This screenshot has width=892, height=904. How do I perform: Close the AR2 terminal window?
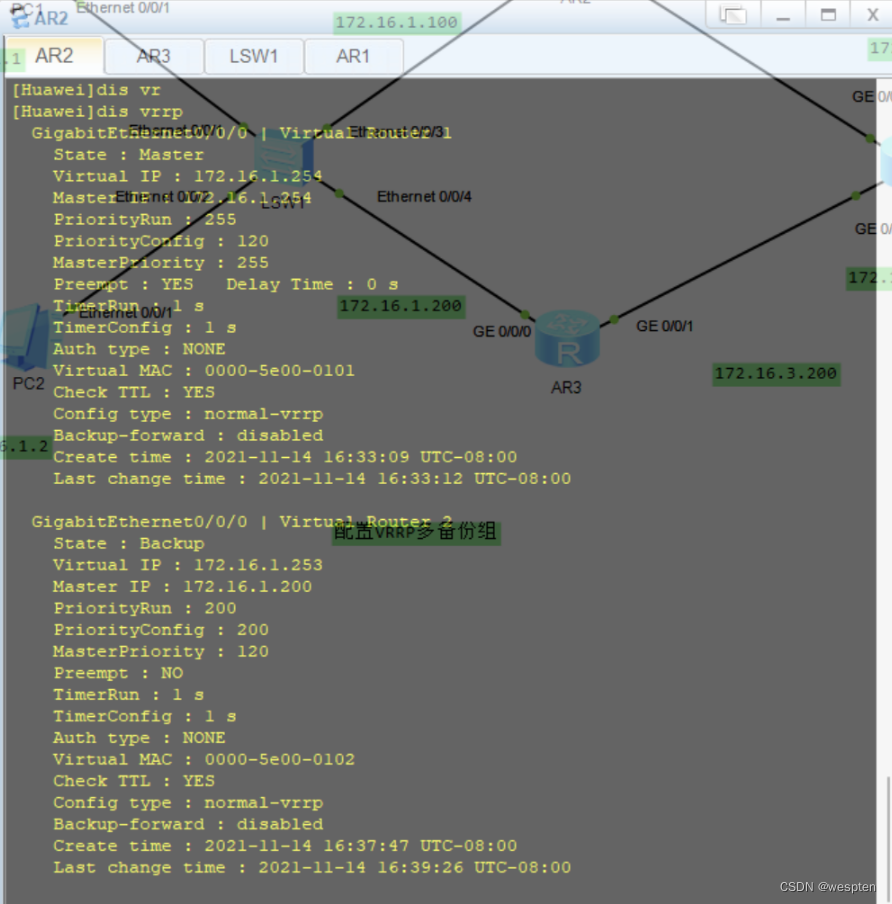pos(872,14)
